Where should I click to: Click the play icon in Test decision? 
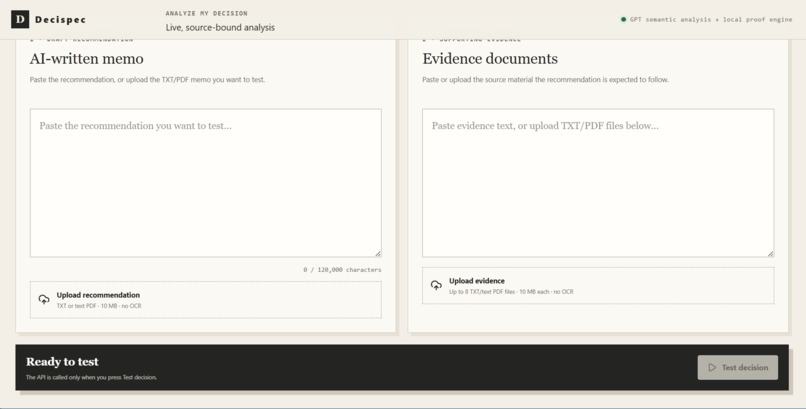point(712,367)
